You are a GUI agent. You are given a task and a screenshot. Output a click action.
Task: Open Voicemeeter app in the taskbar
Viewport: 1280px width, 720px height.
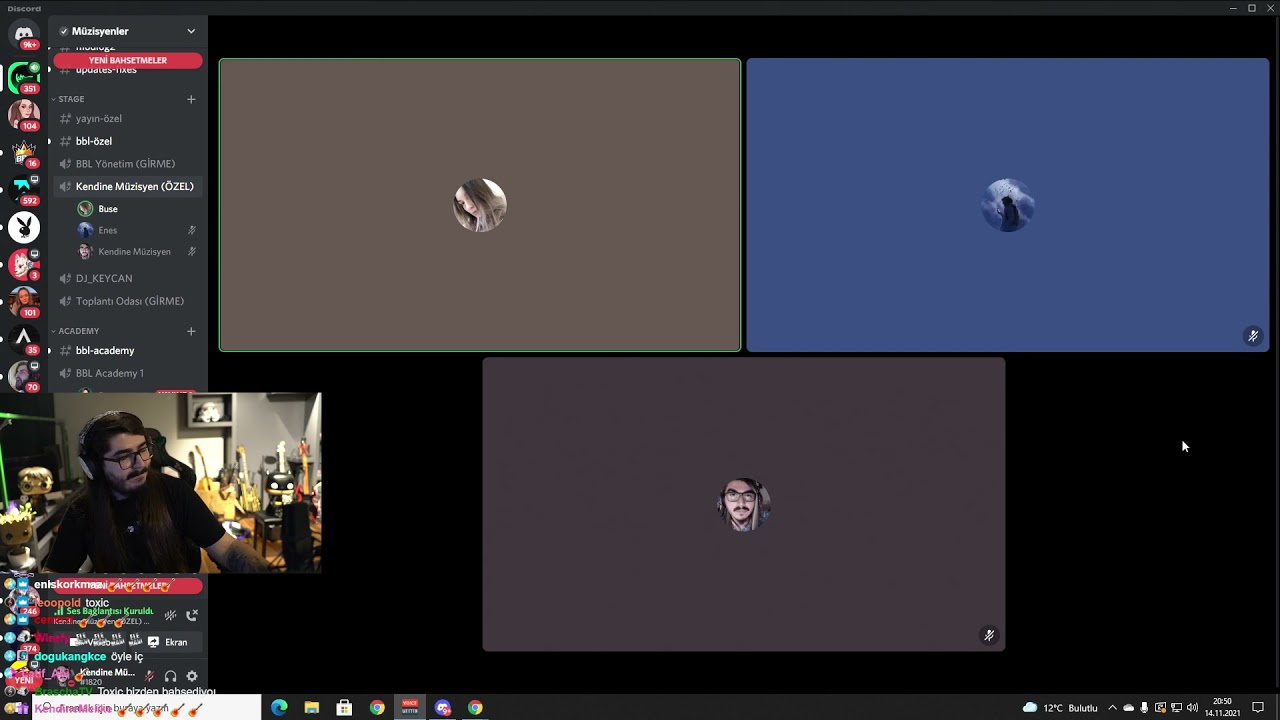click(410, 707)
